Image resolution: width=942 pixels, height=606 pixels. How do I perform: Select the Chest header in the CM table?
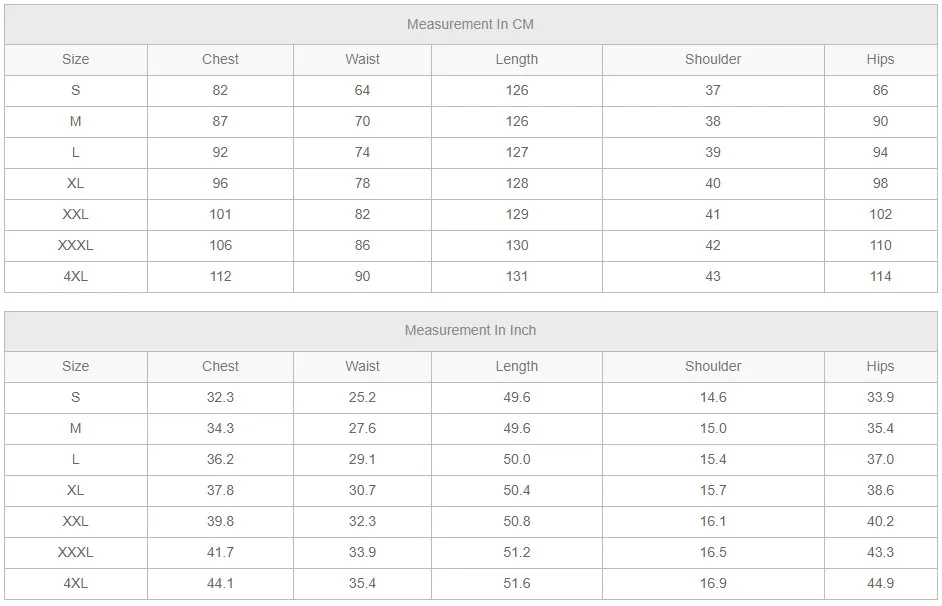coord(220,59)
